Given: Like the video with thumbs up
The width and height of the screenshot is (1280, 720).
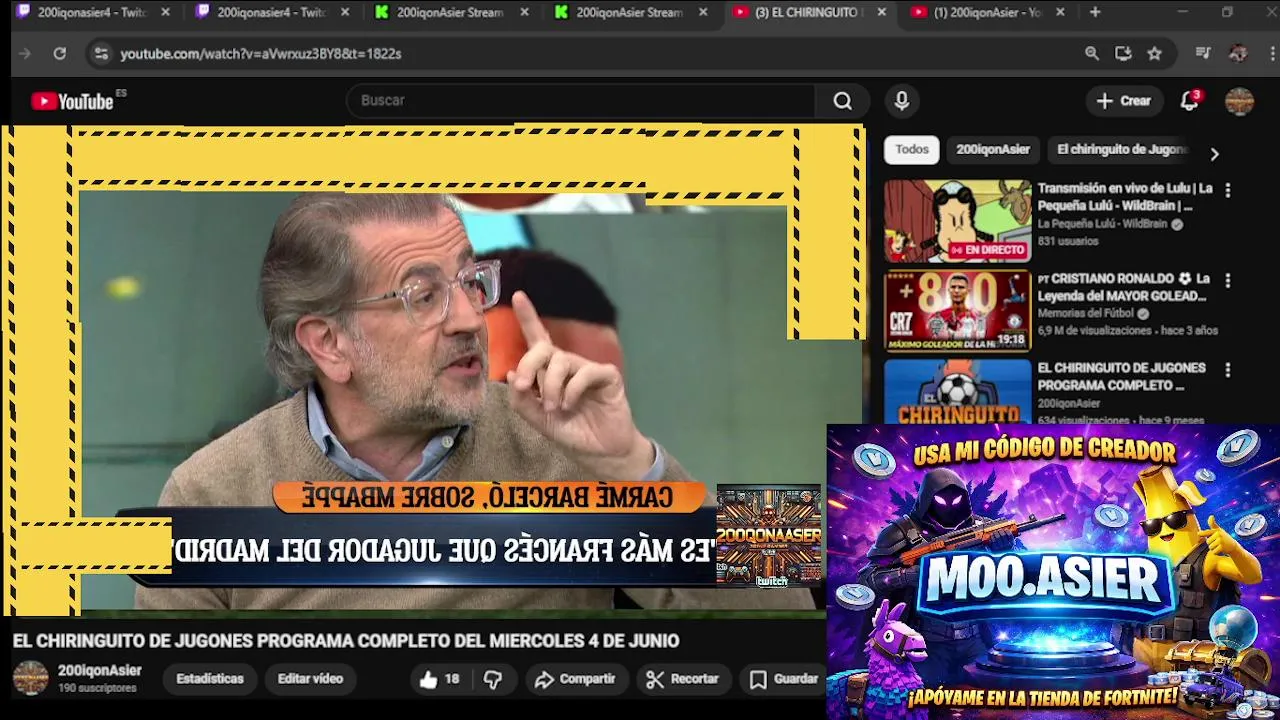Looking at the screenshot, I should coord(439,679).
